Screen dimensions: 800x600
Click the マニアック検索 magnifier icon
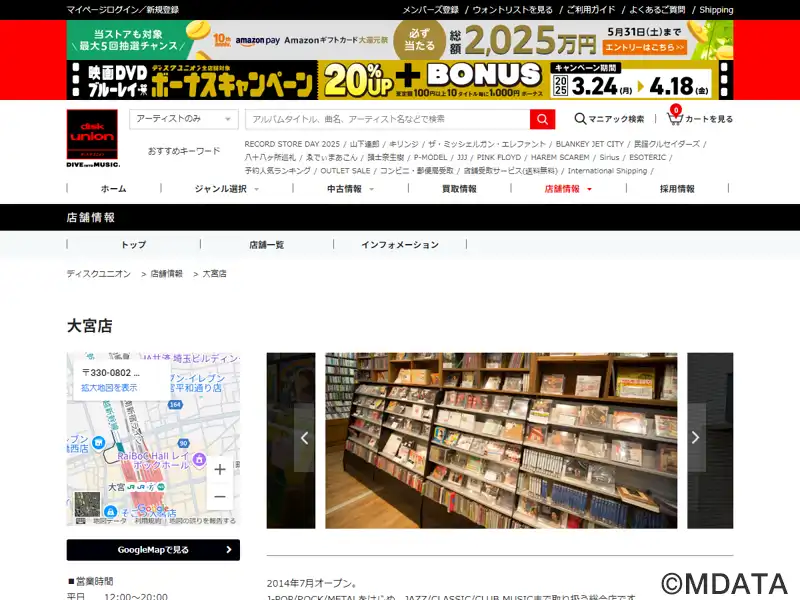(580, 119)
